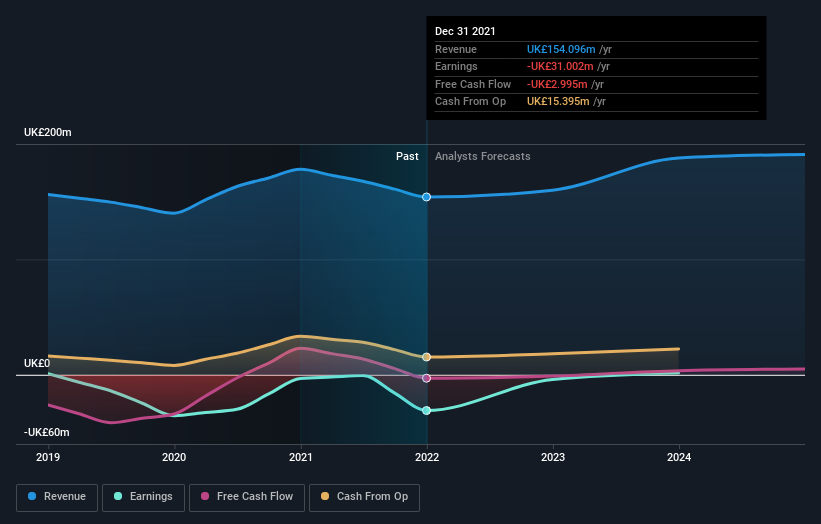Select the 2020 axis label
The height and width of the screenshot is (524, 821).
tap(174, 457)
